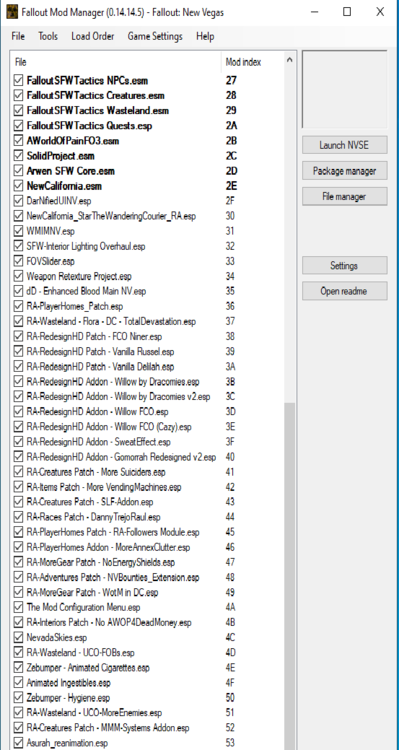Disable SolidProject.esm checkbox
Screen dimensions: 399x750
[19, 156]
